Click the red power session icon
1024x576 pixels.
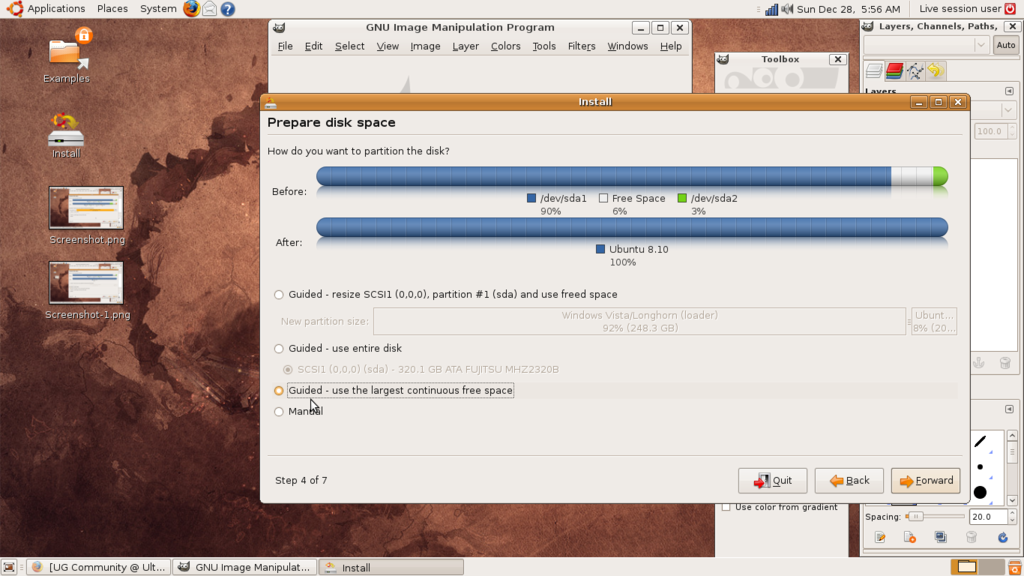coord(1011,8)
